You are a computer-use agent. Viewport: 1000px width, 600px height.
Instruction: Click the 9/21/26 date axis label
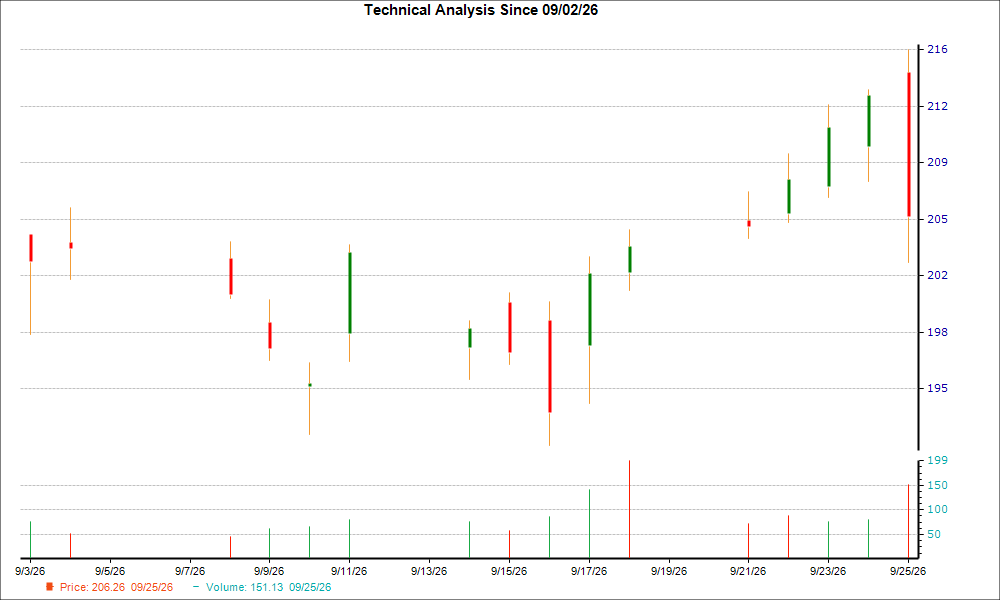(x=748, y=571)
